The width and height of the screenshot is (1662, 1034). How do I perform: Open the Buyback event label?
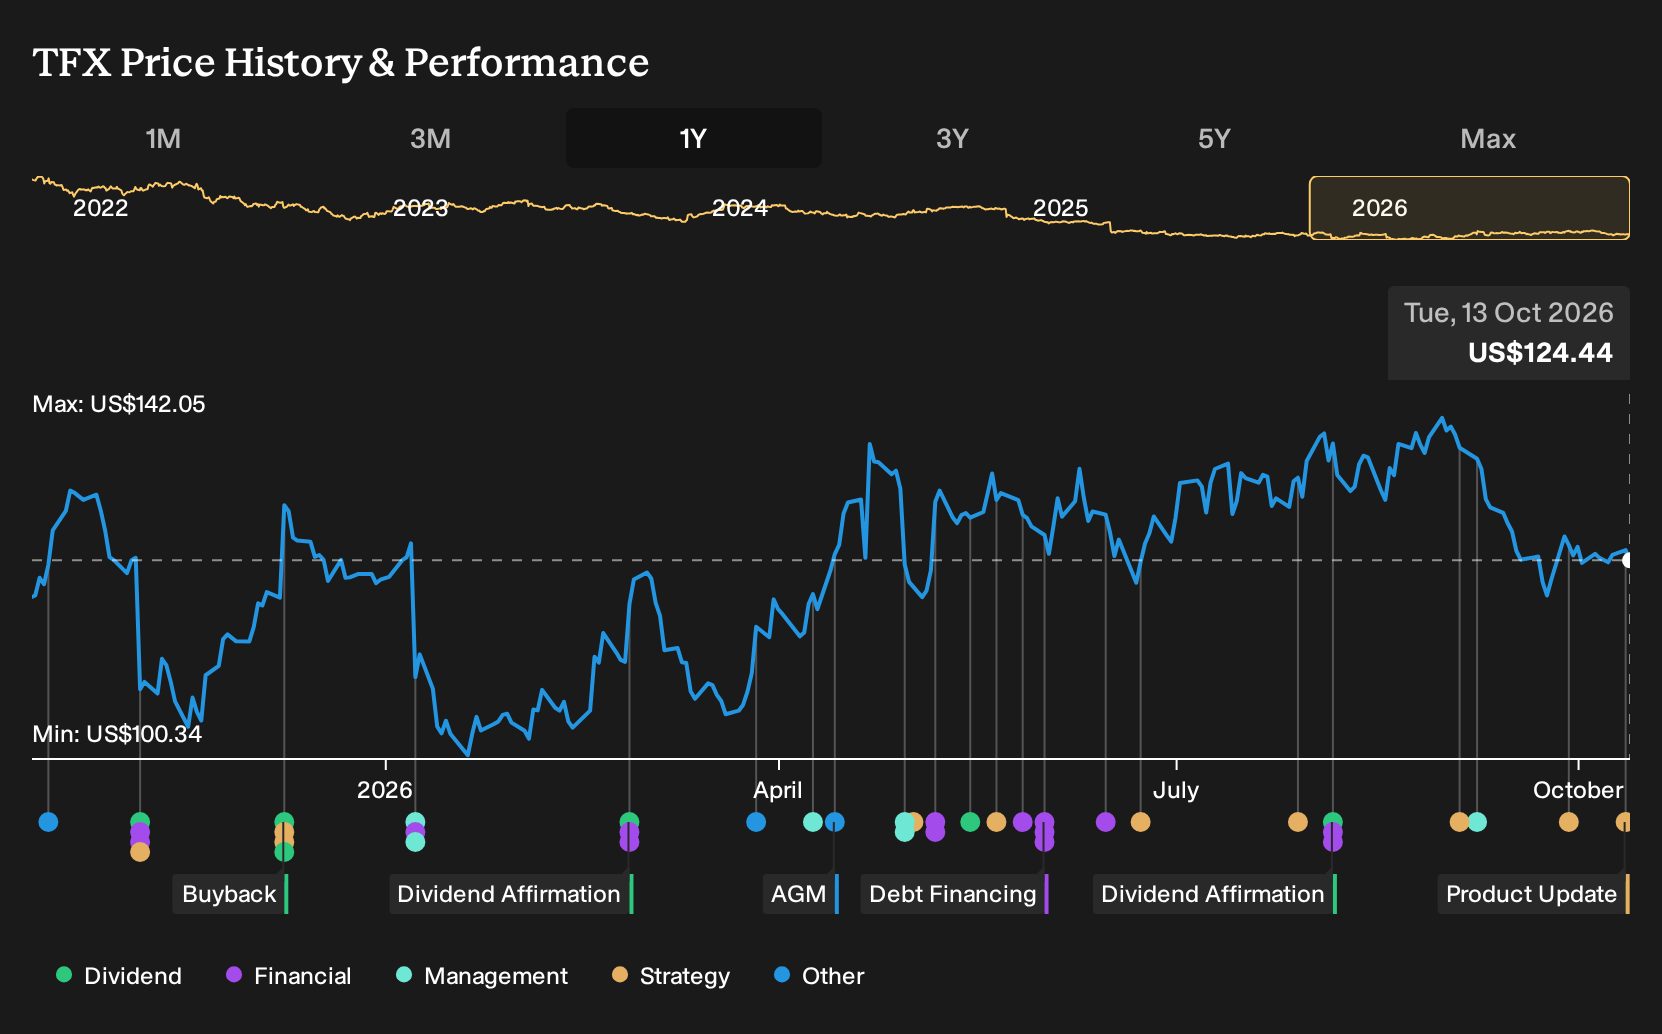(x=230, y=894)
